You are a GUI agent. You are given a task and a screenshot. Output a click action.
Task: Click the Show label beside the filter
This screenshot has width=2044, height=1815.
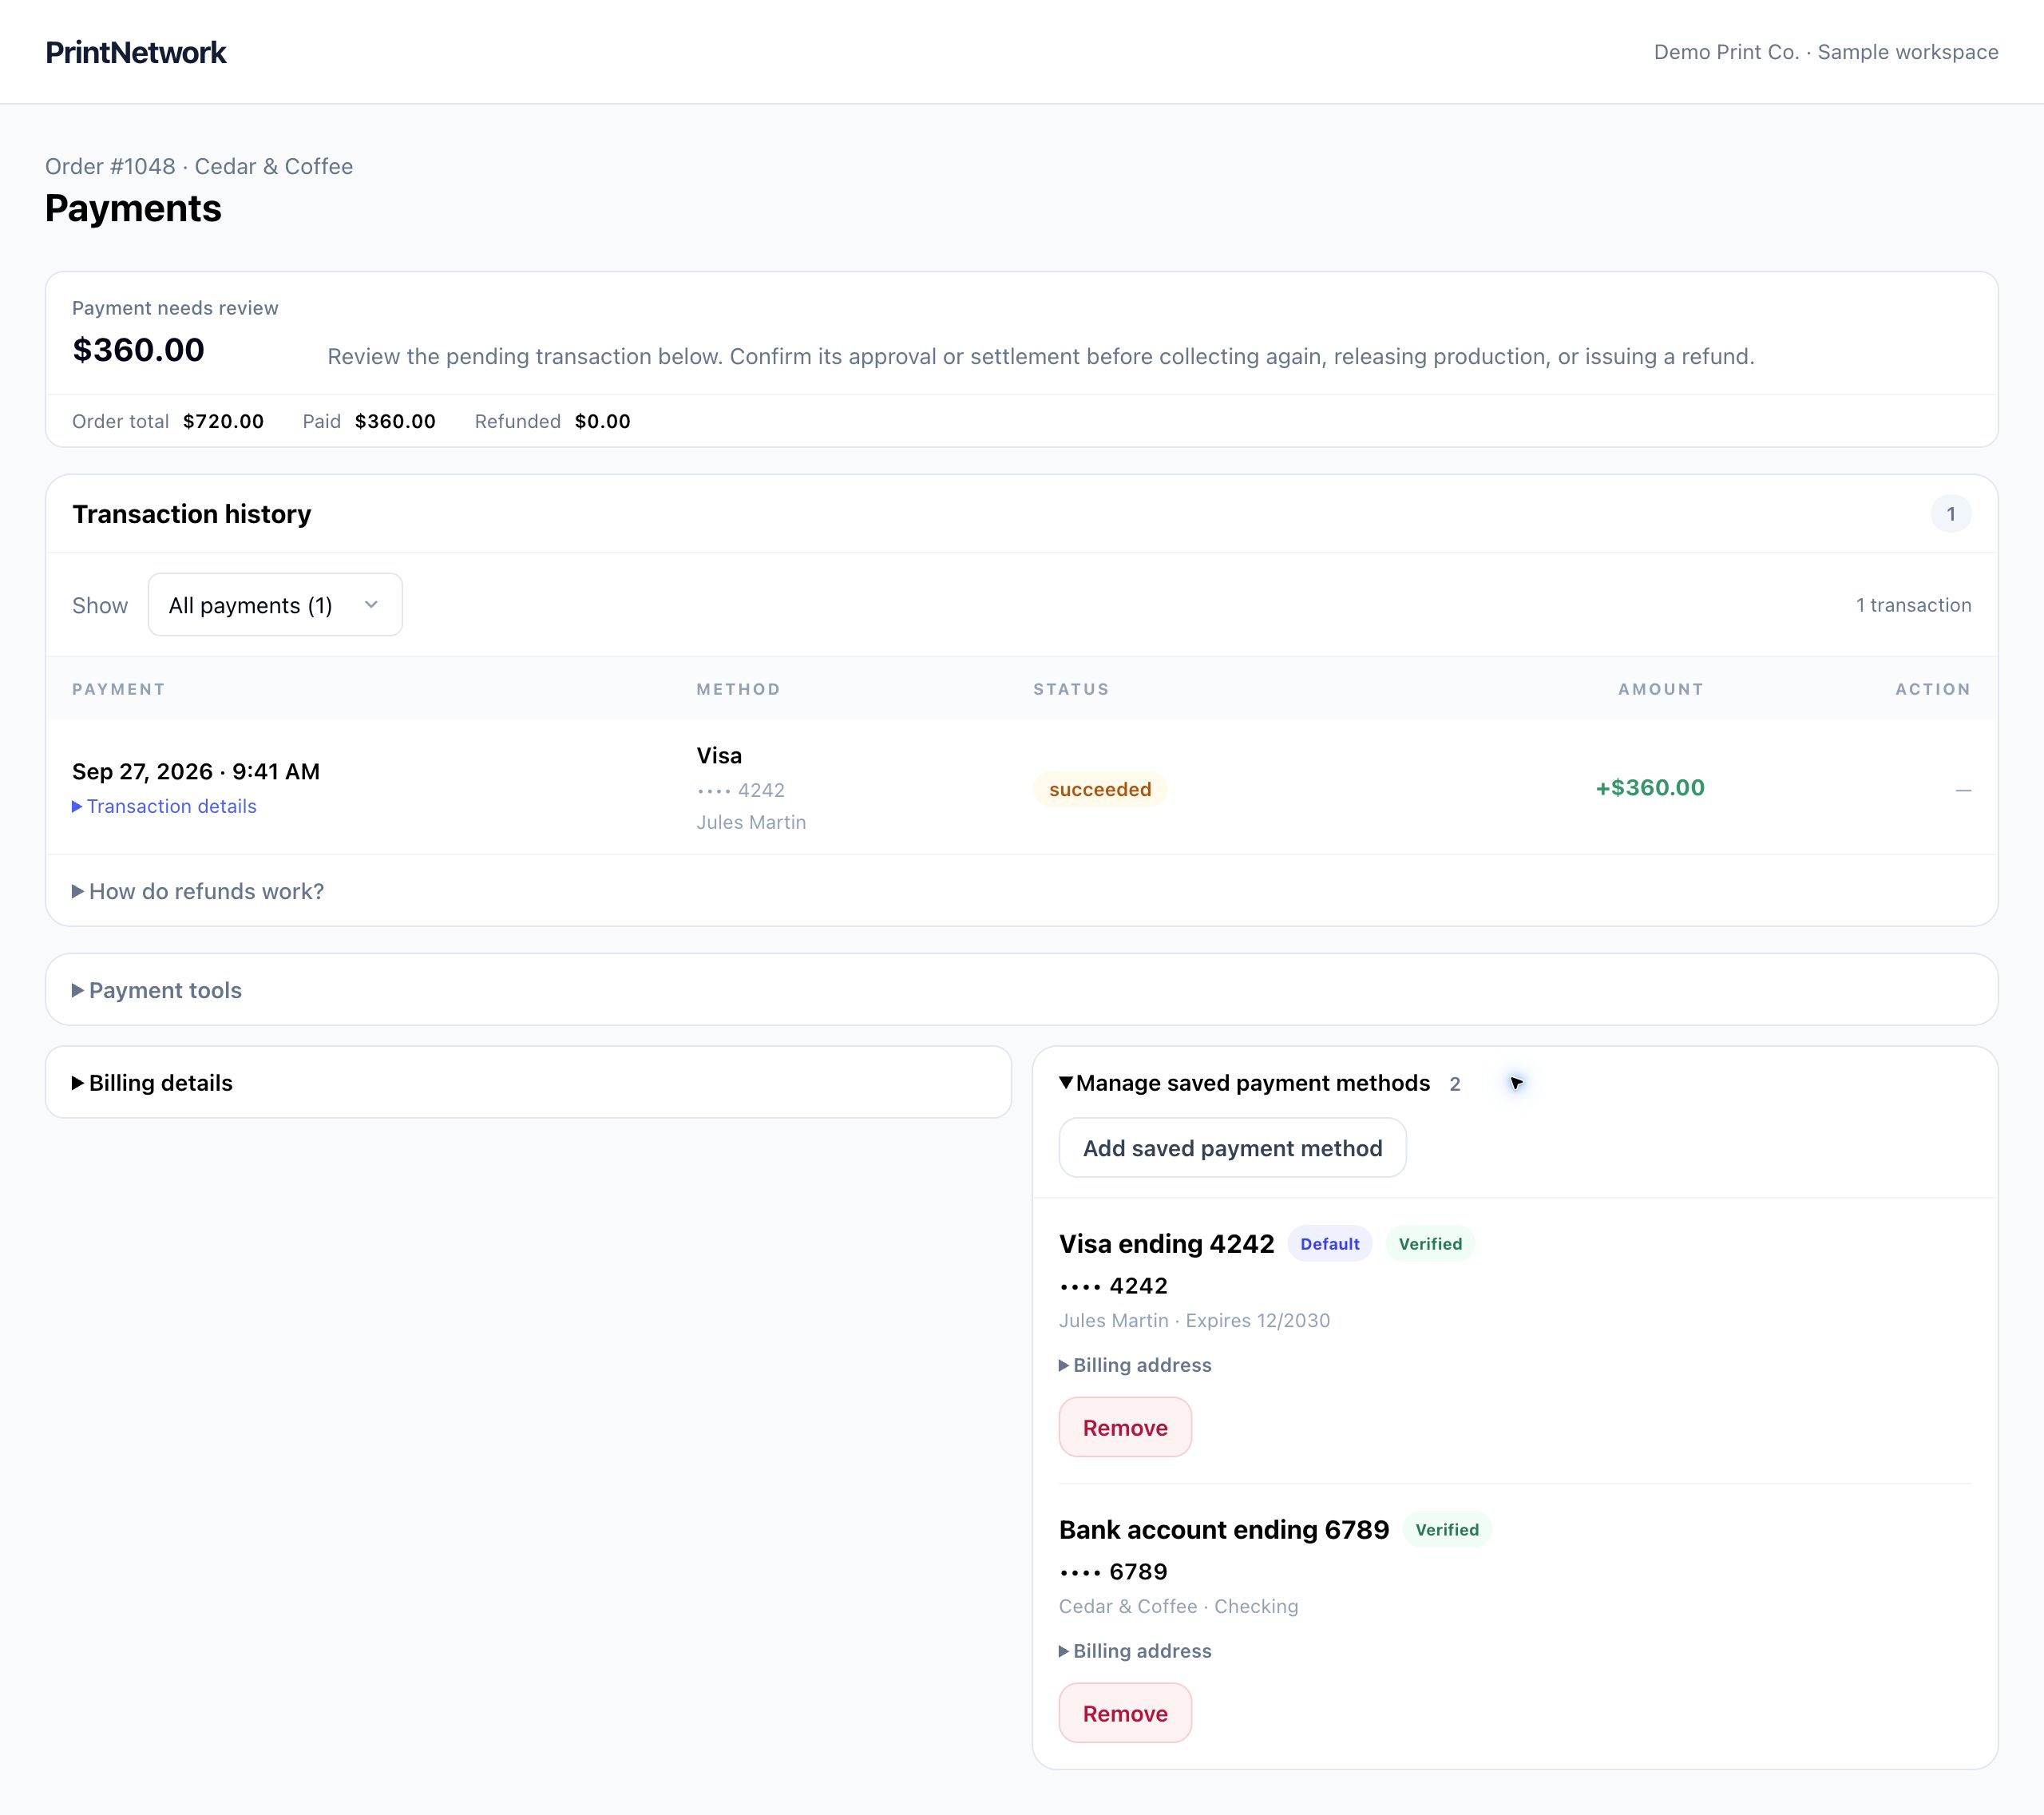pyautogui.click(x=100, y=605)
